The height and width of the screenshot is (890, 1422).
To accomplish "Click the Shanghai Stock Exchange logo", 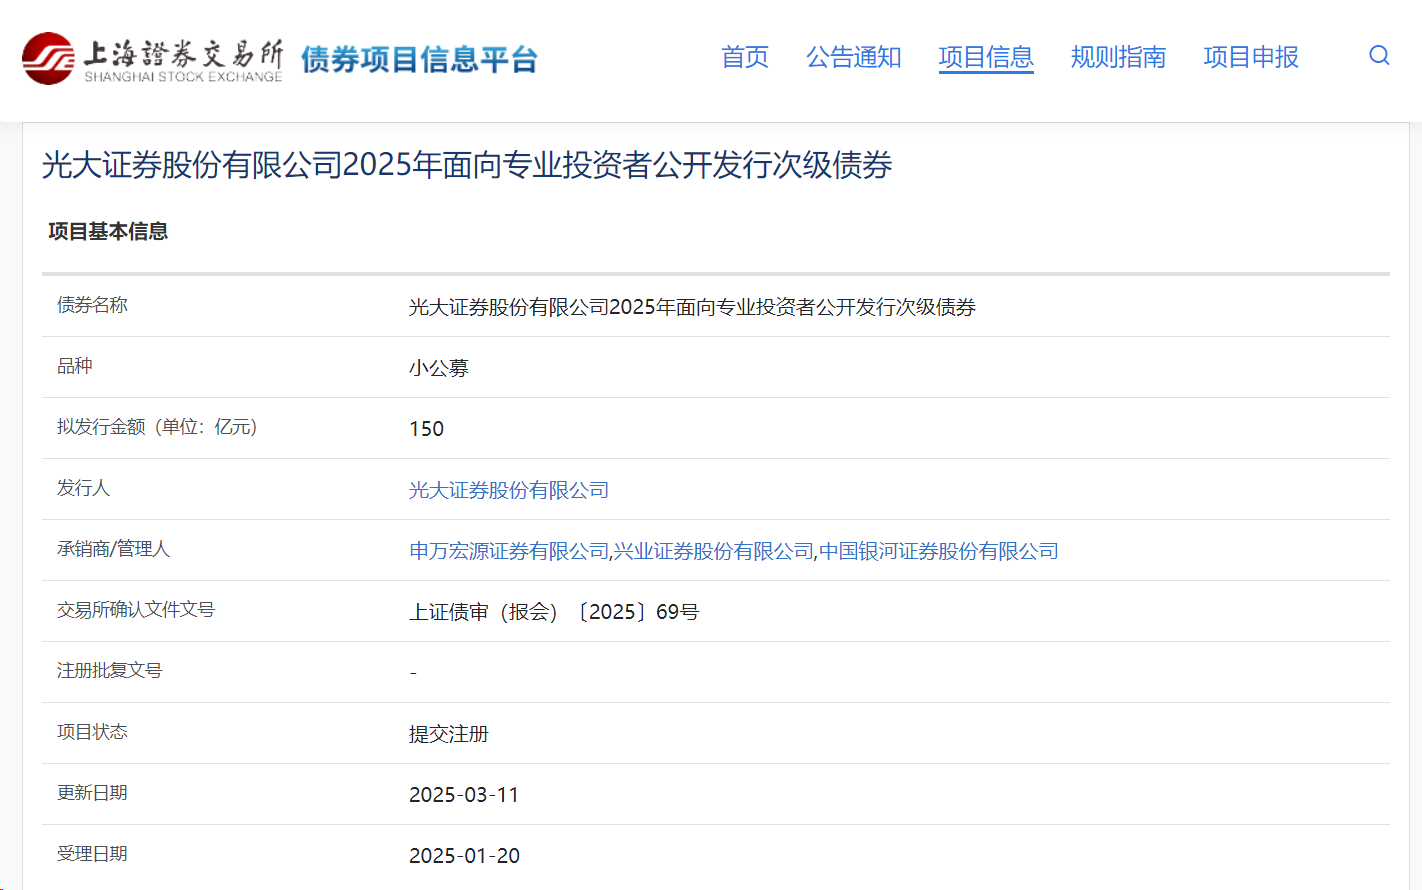I will click(152, 59).
